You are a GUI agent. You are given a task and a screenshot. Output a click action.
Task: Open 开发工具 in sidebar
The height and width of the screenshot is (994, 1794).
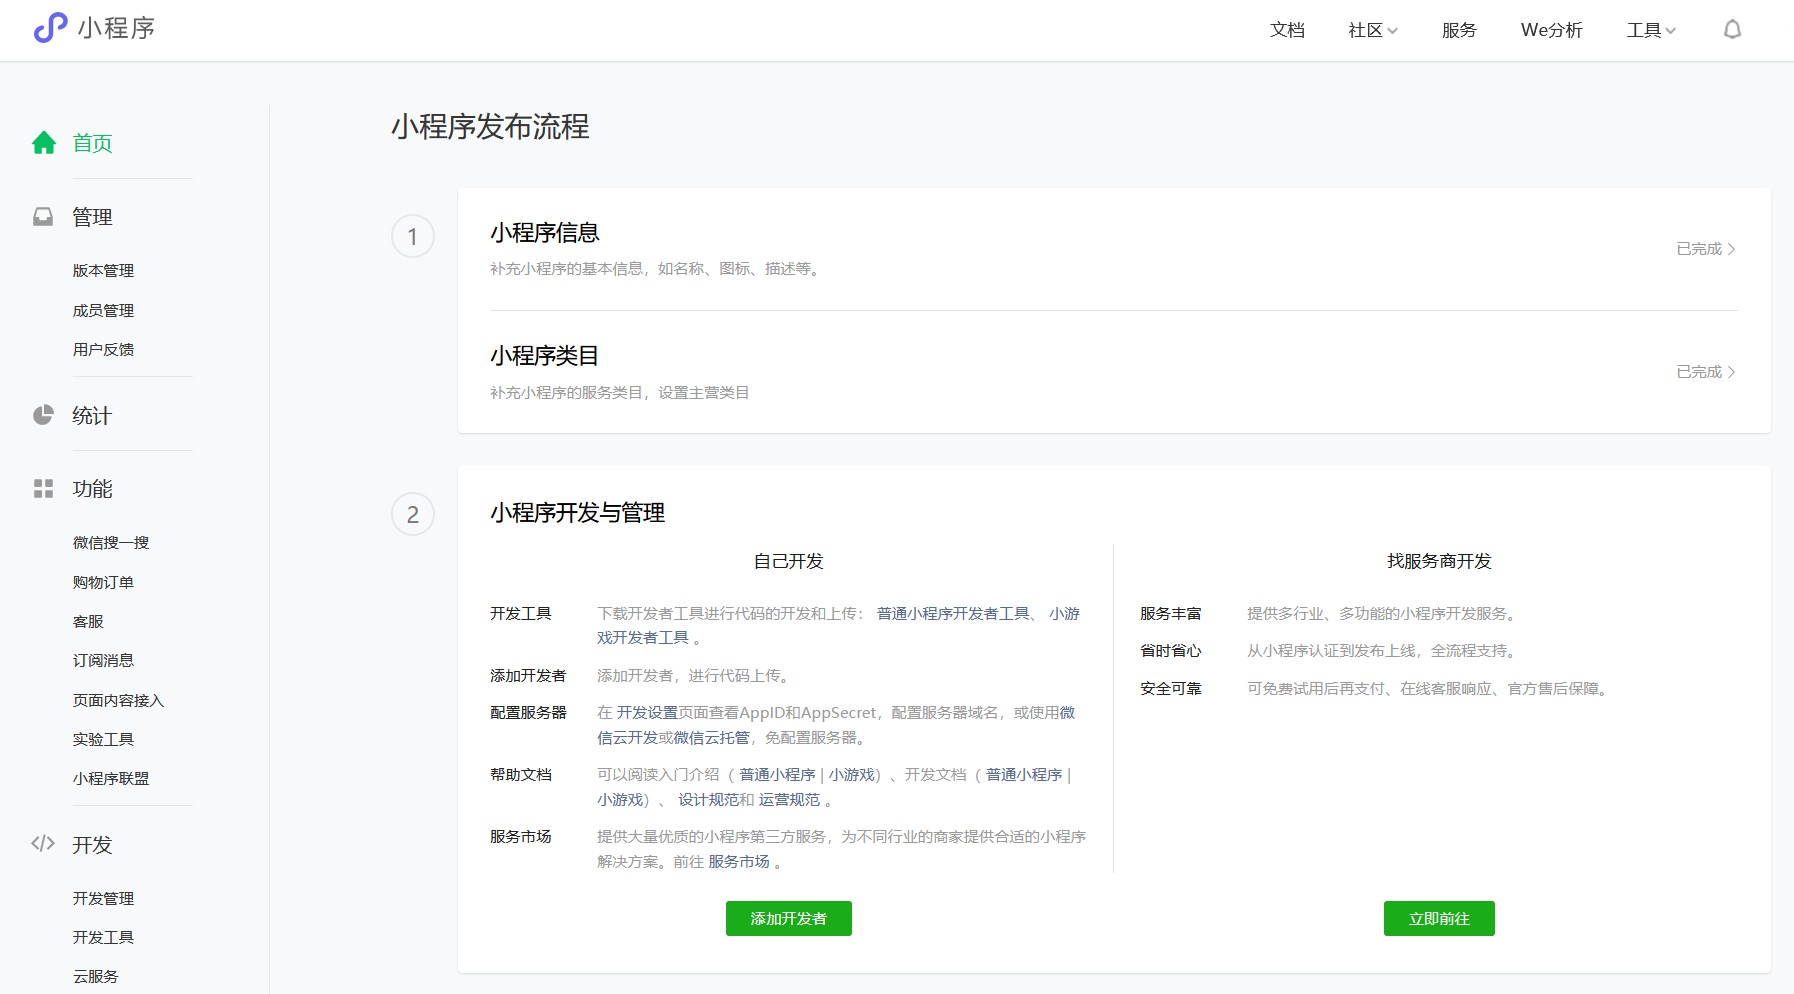point(103,937)
